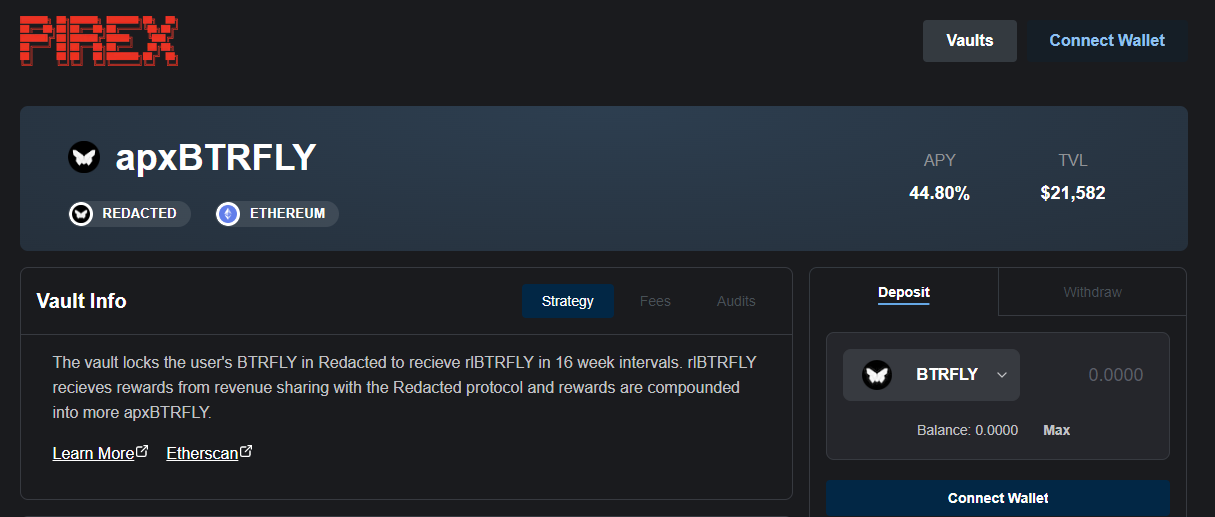Click the vault strategy description paragraph
Image resolution: width=1215 pixels, height=517 pixels.
[x=404, y=387]
